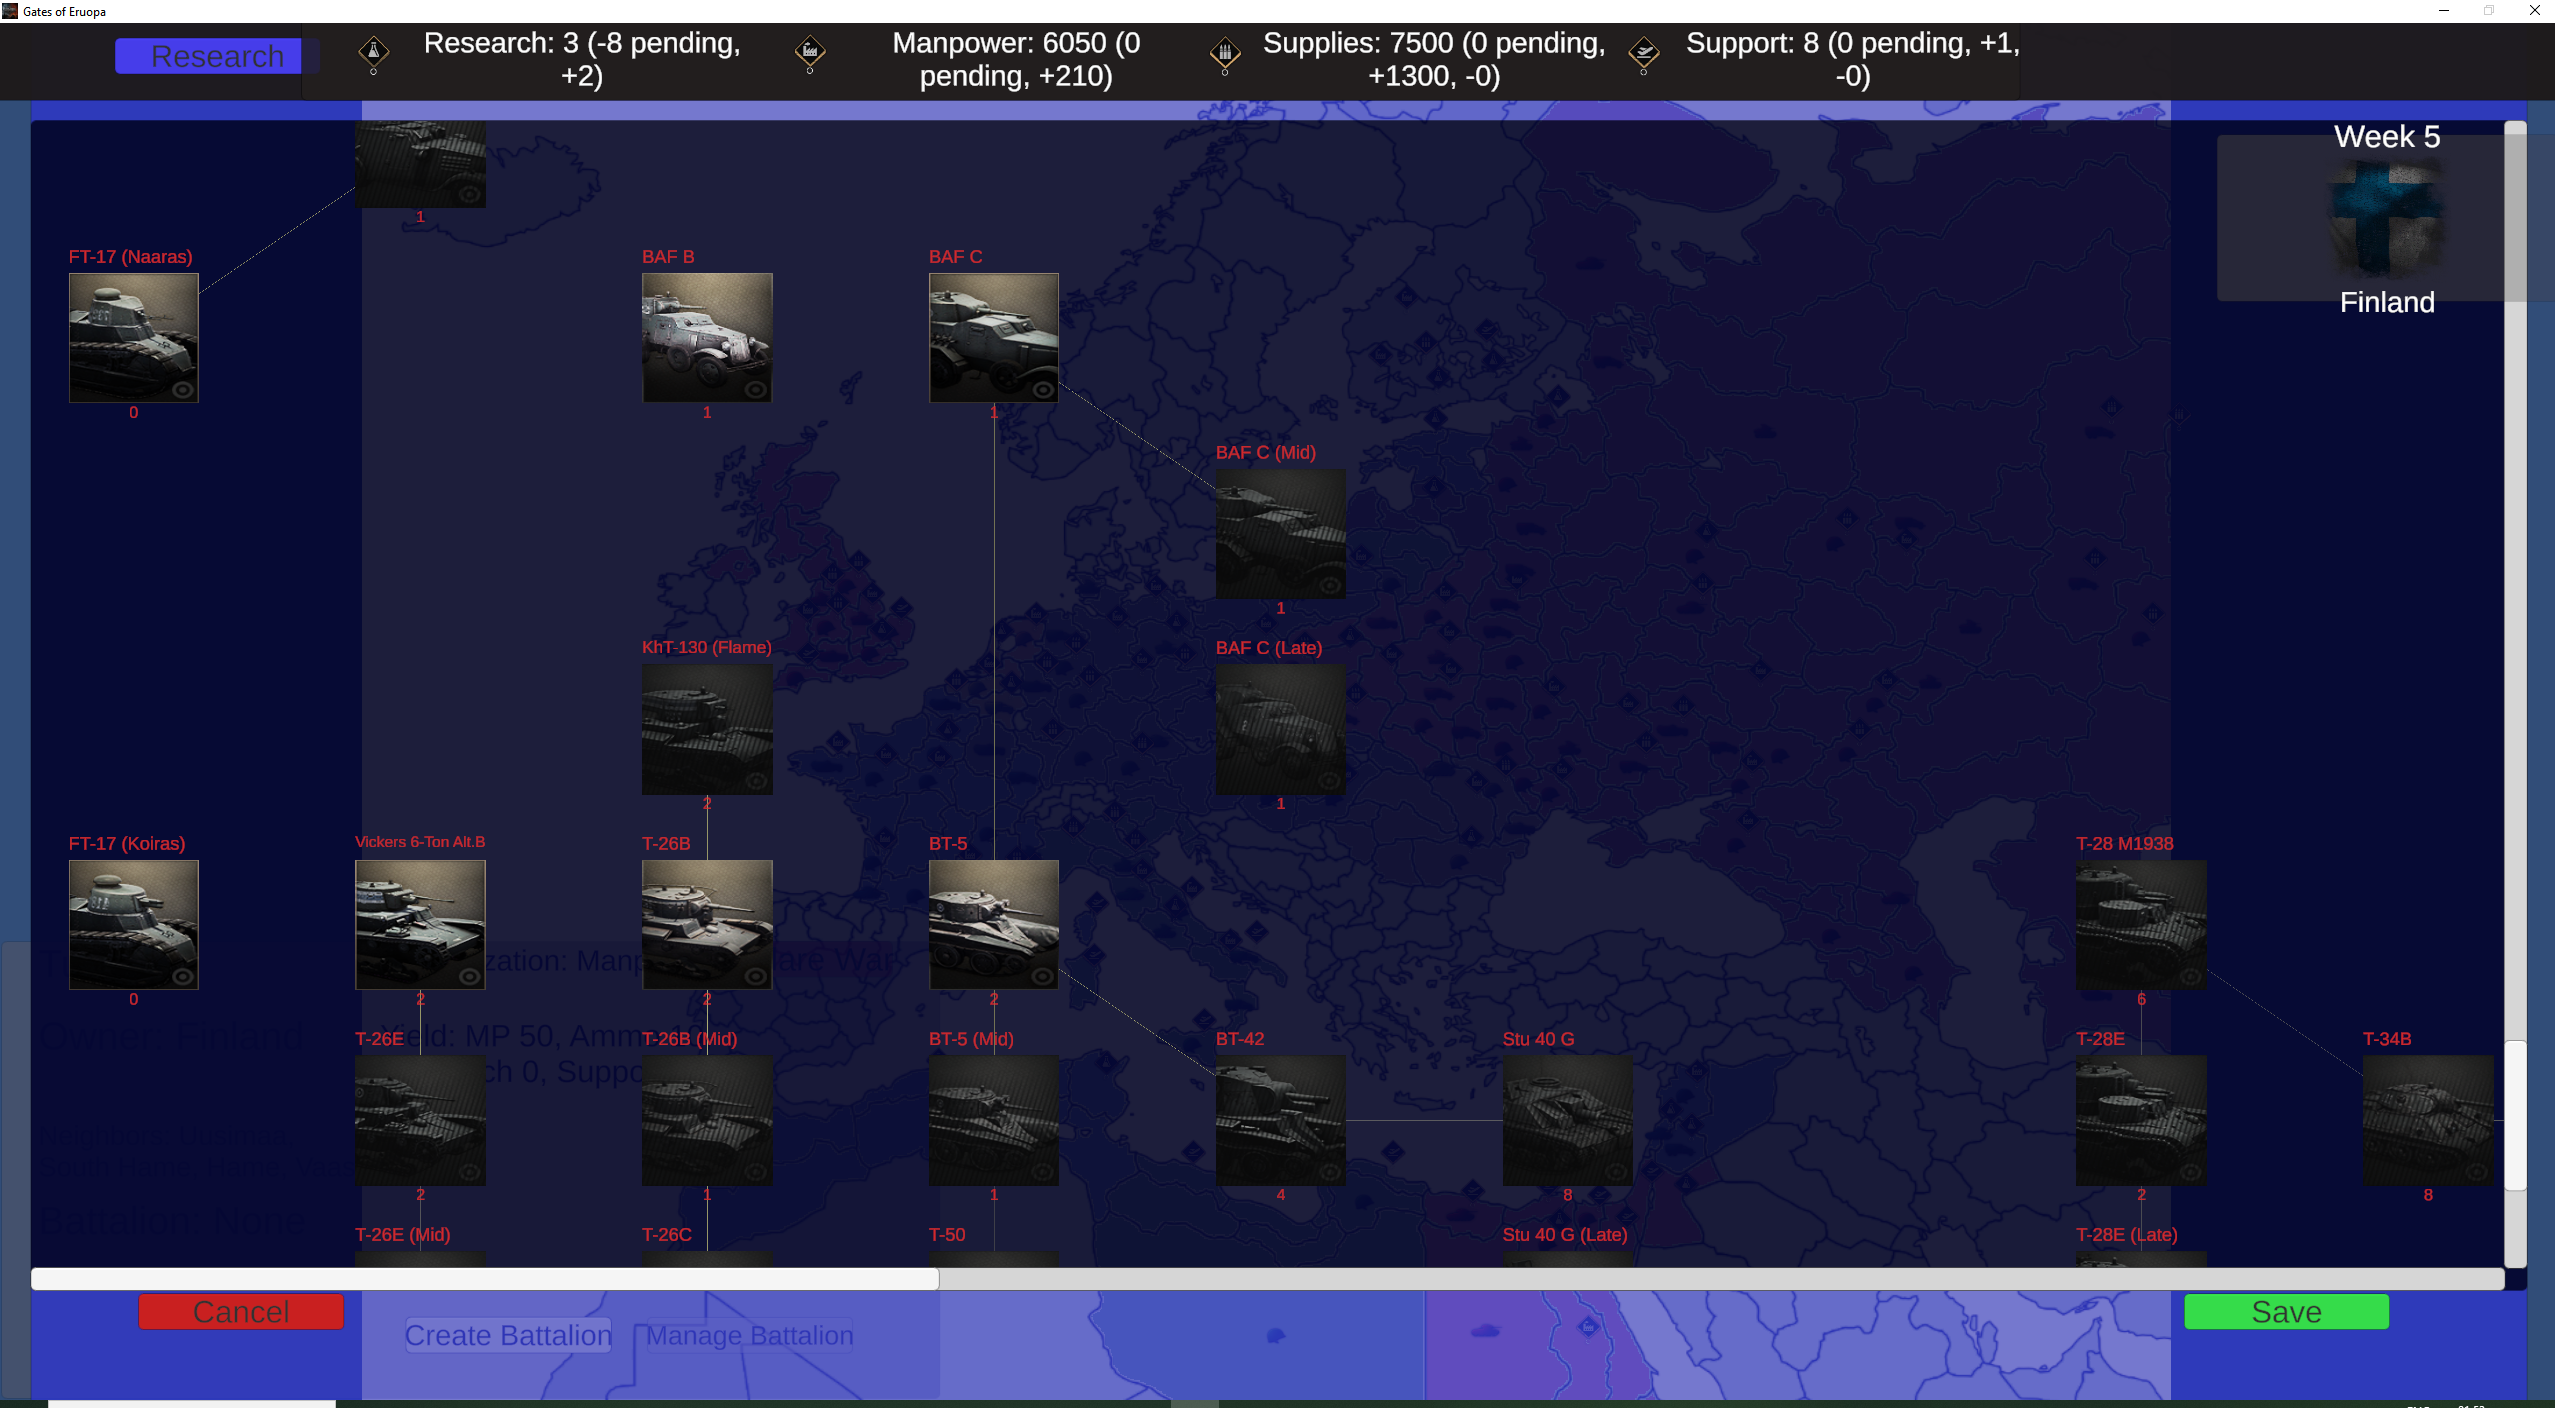Click the Support: 8 readout
The height and width of the screenshot is (1408, 2555).
1853,59
